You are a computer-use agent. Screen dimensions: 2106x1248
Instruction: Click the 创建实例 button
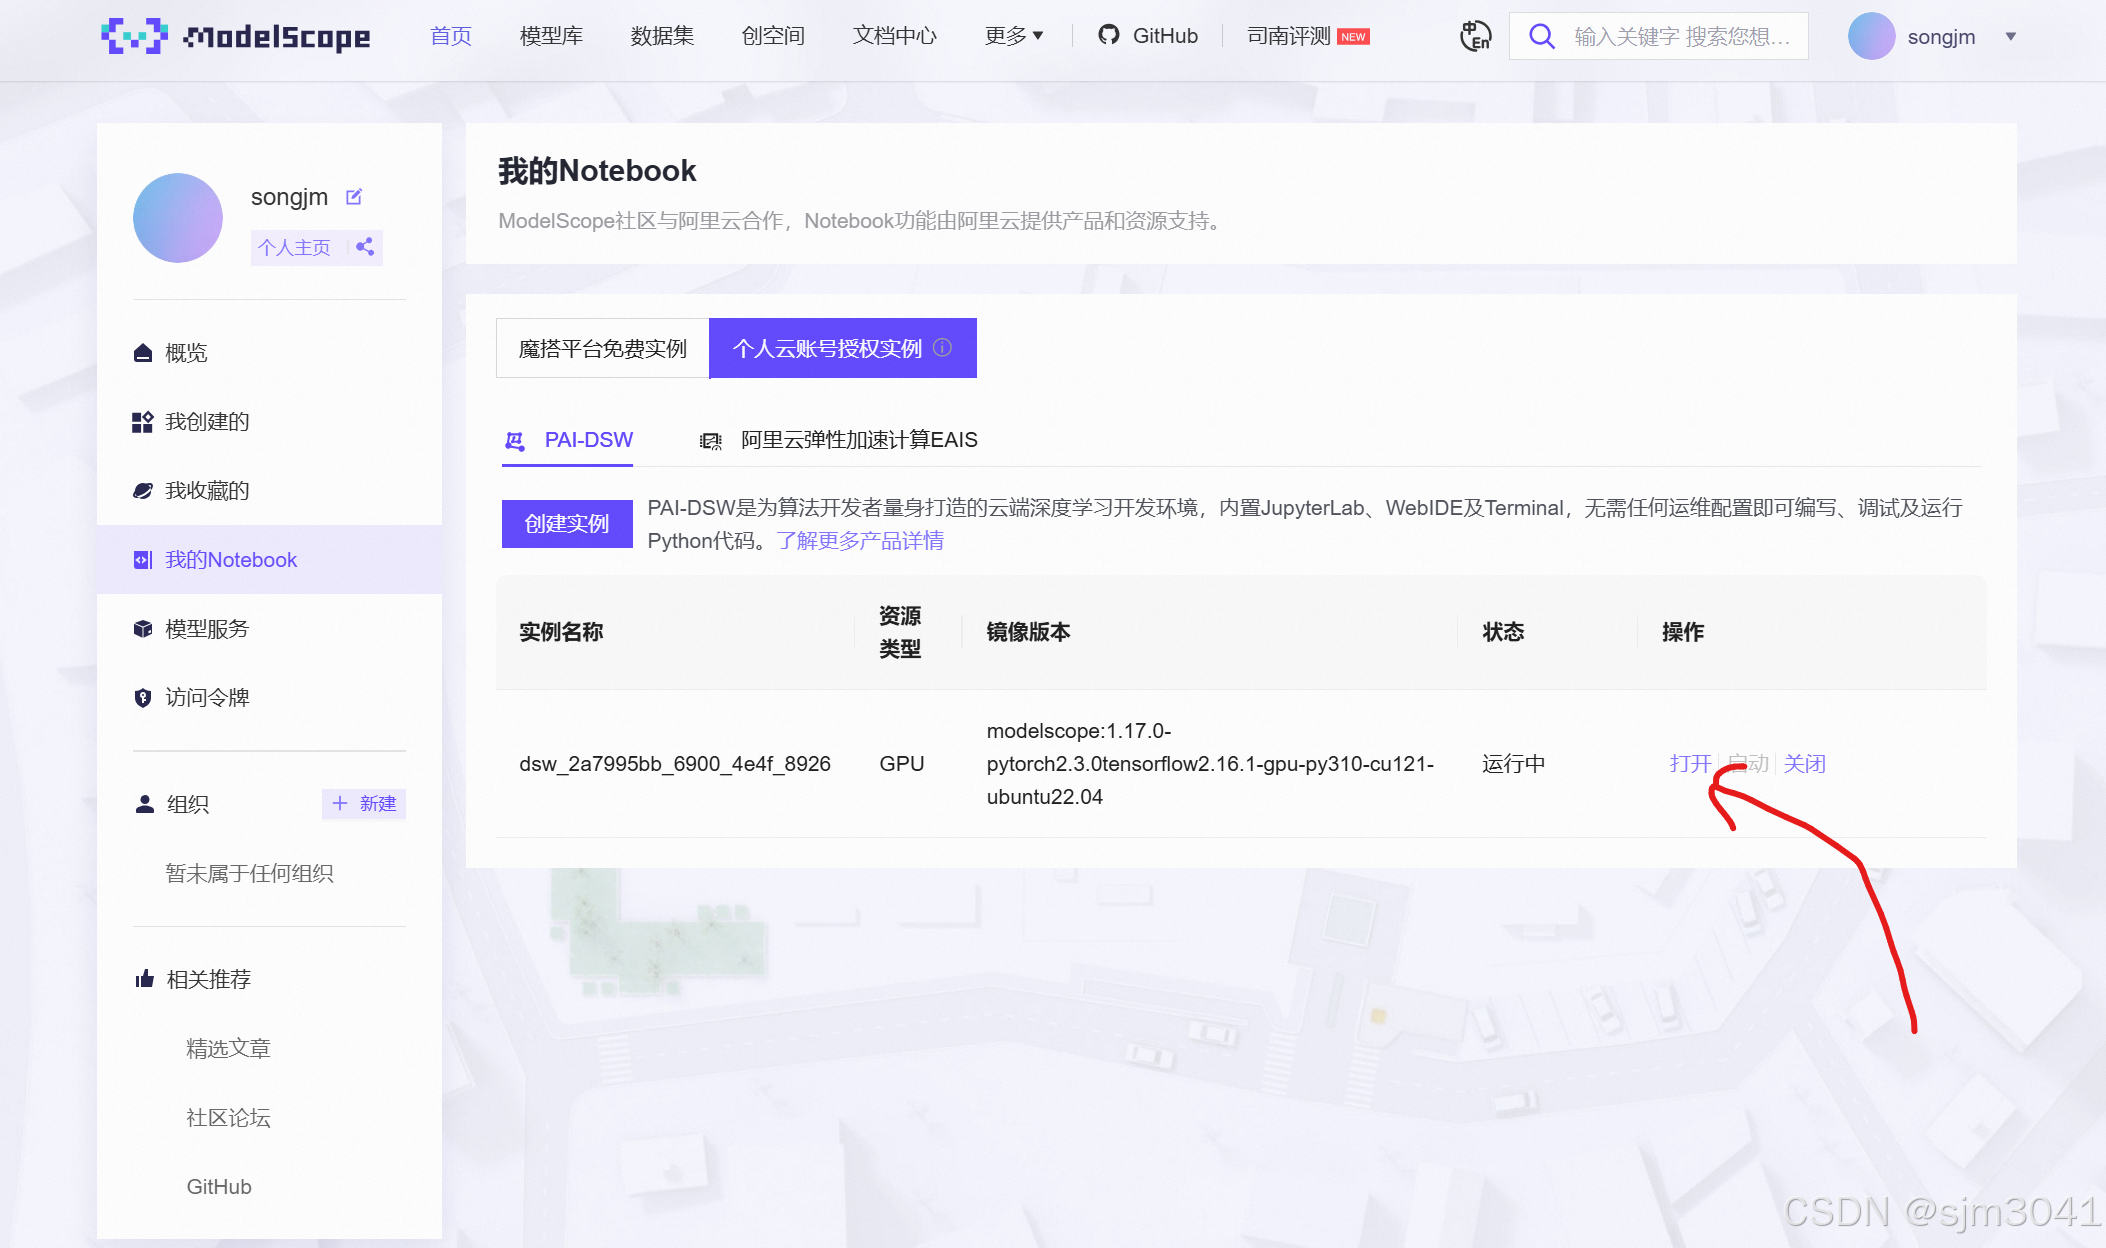coord(567,524)
